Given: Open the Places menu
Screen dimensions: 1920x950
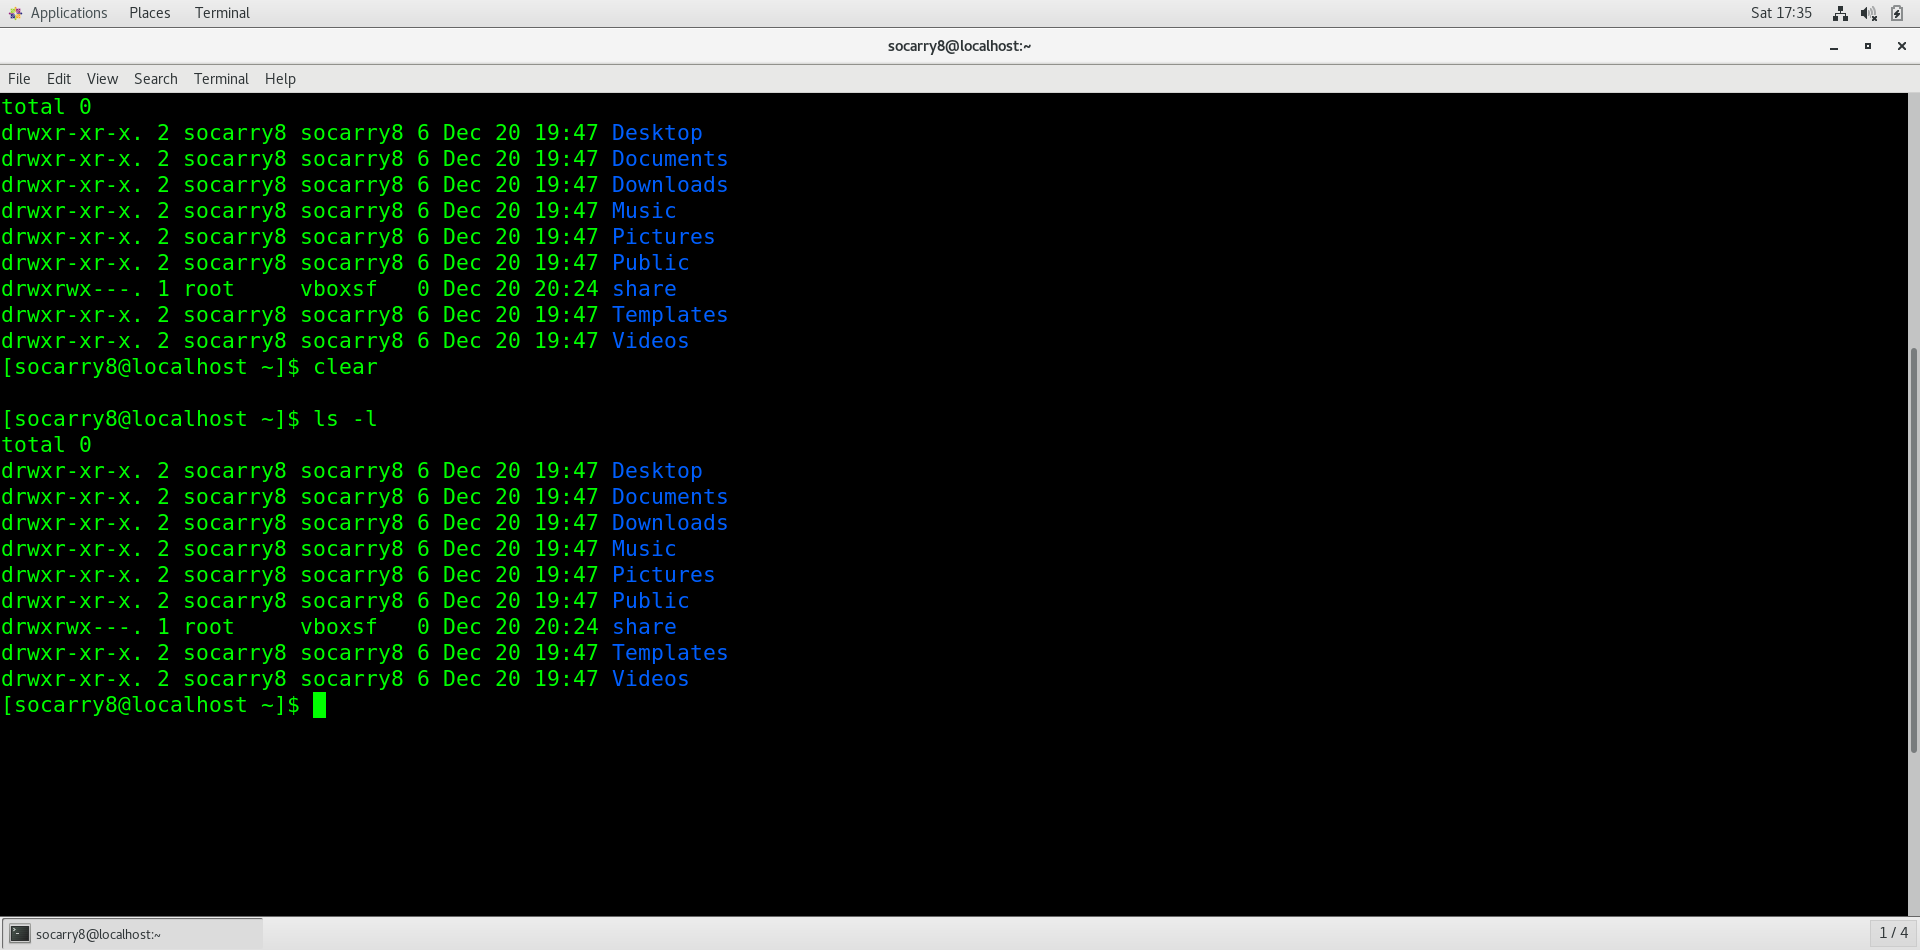Looking at the screenshot, I should (x=149, y=13).
